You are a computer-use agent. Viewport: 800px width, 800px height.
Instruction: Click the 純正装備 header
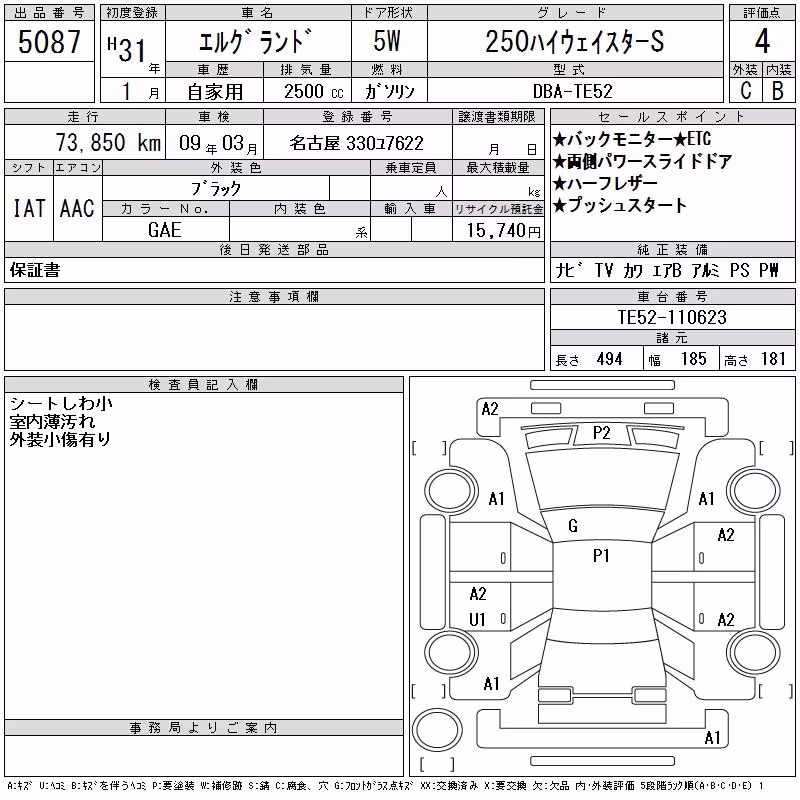point(672,249)
